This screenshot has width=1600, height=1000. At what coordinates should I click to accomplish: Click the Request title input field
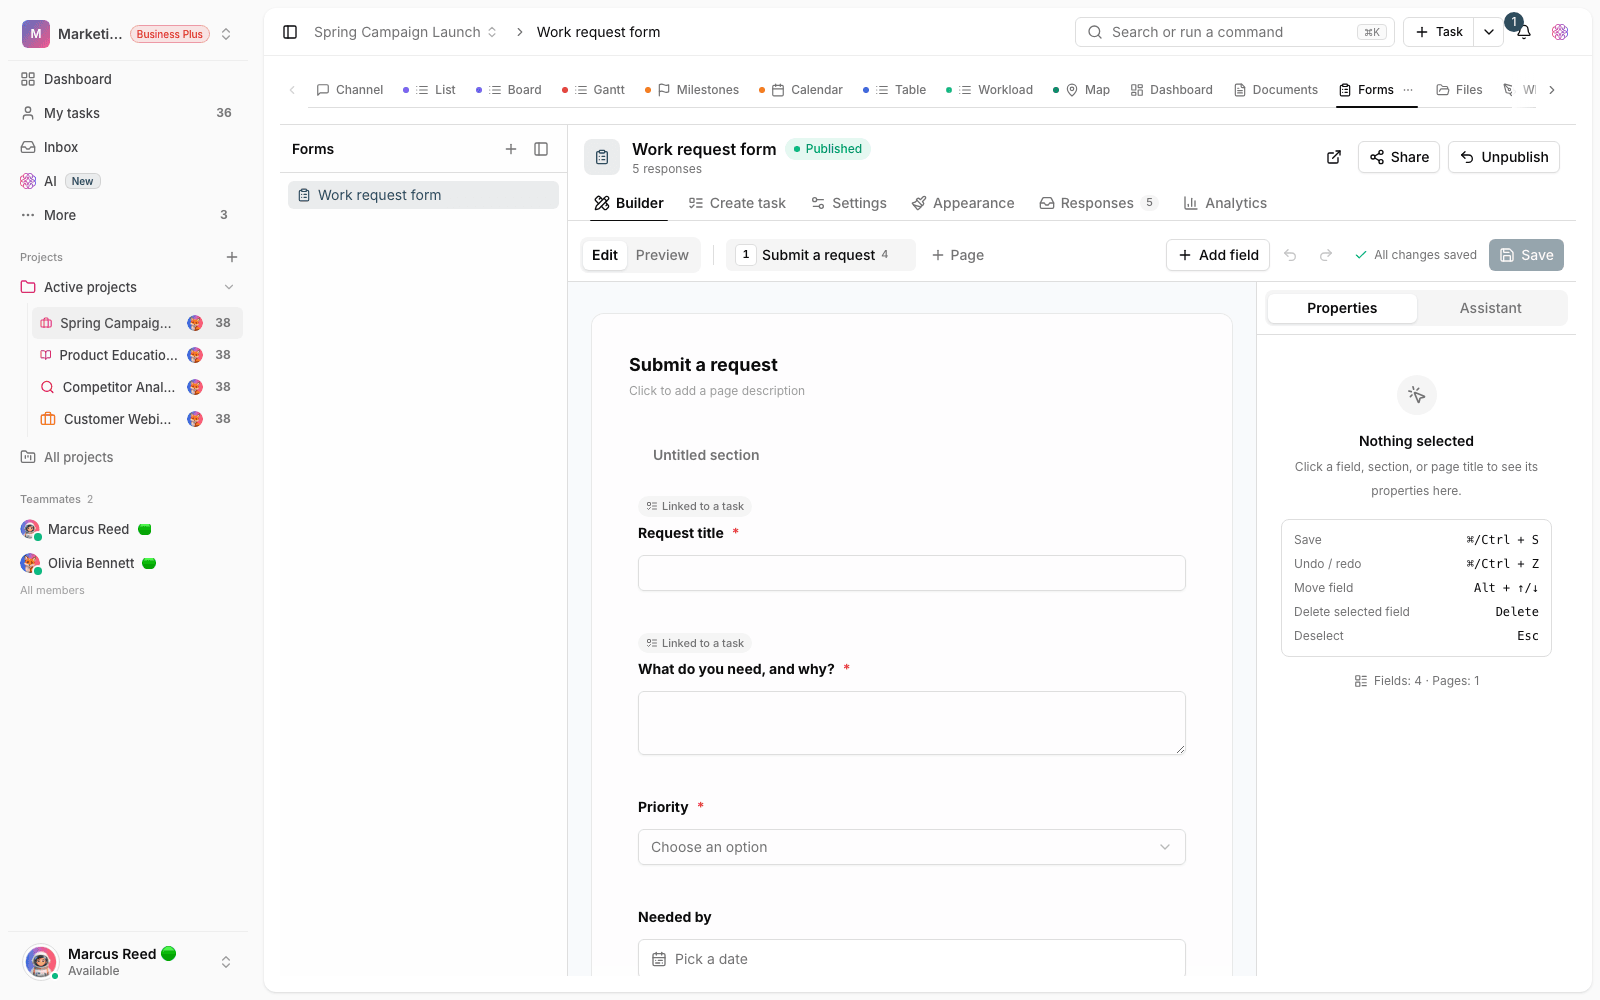point(912,573)
